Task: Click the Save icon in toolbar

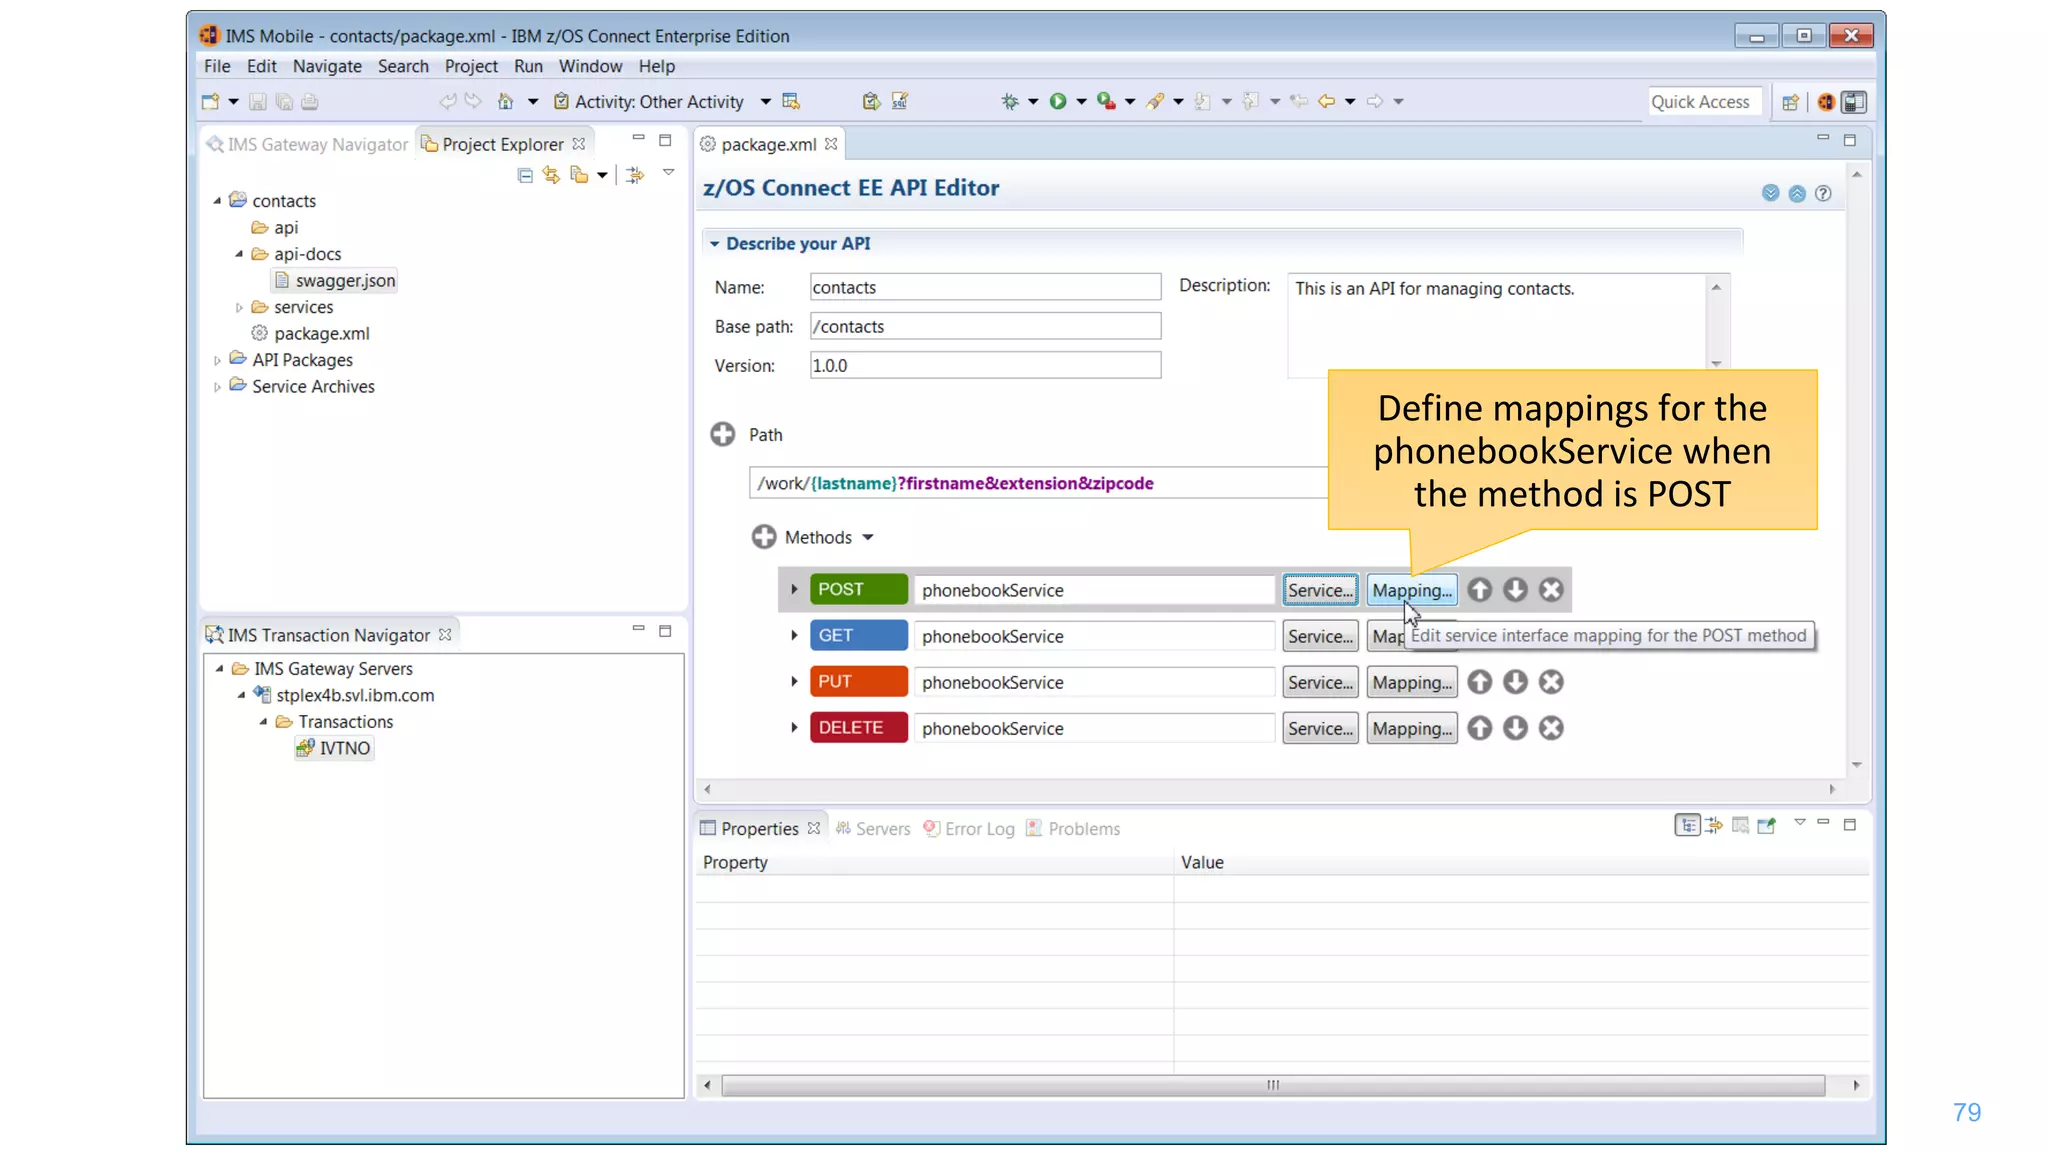Action: tap(257, 101)
